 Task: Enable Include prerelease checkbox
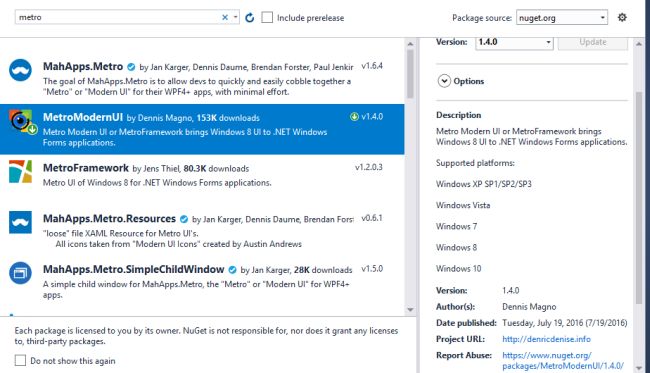click(267, 17)
